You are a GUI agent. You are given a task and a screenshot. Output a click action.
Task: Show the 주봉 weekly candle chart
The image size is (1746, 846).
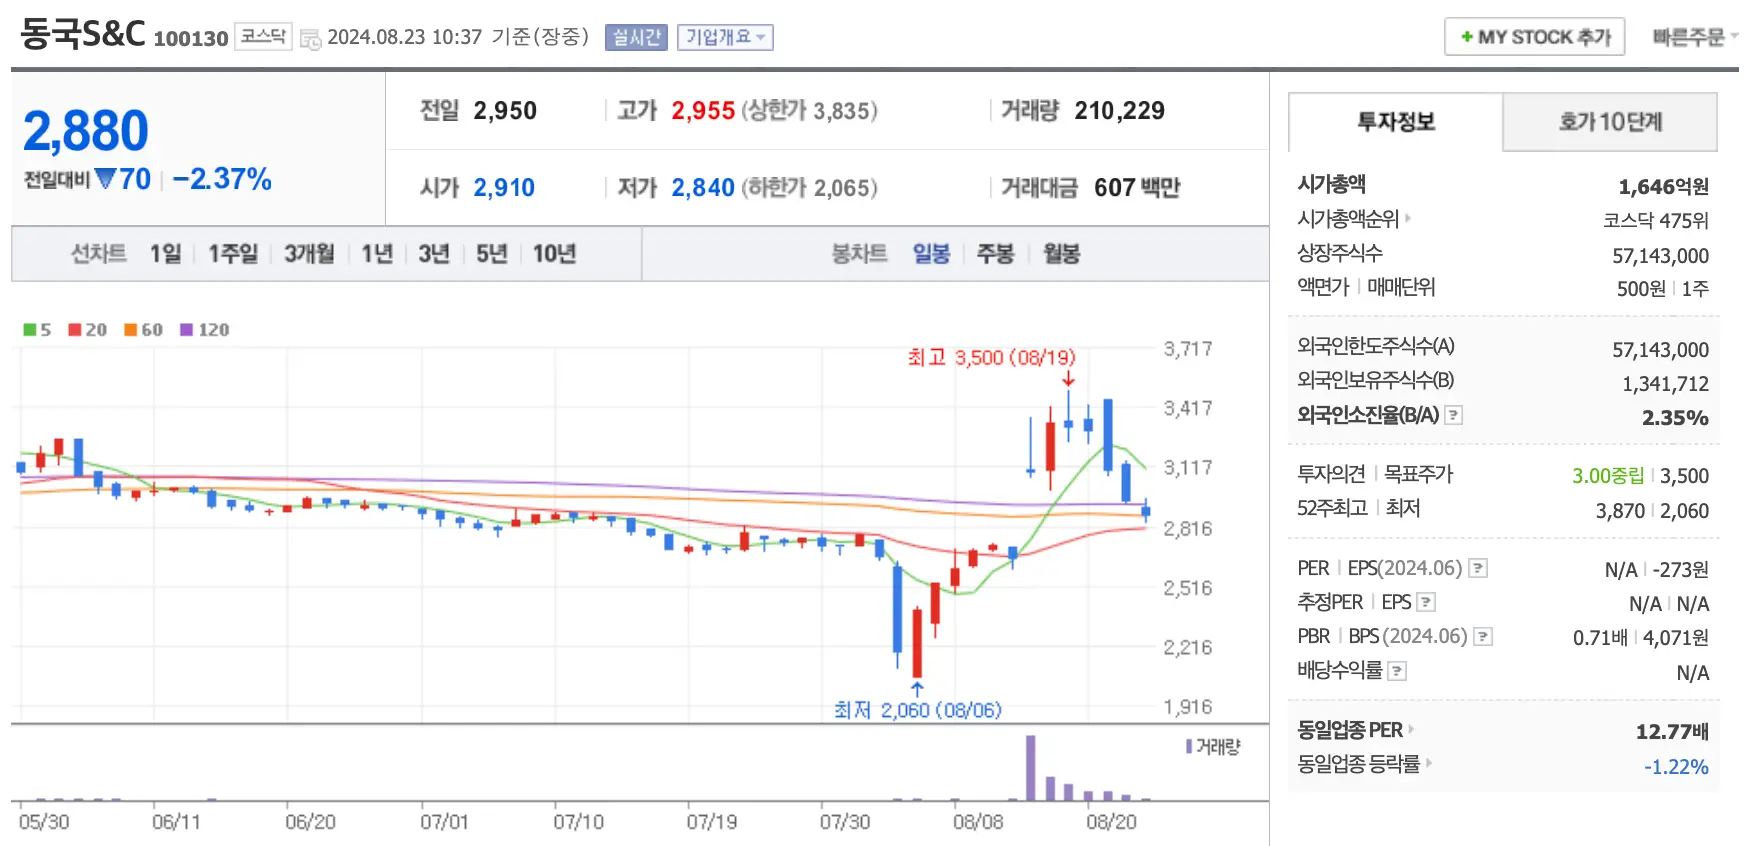(x=995, y=254)
